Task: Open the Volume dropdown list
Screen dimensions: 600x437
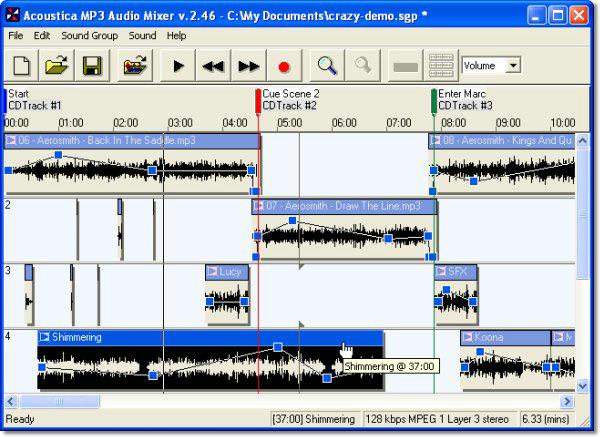Action: pos(513,65)
